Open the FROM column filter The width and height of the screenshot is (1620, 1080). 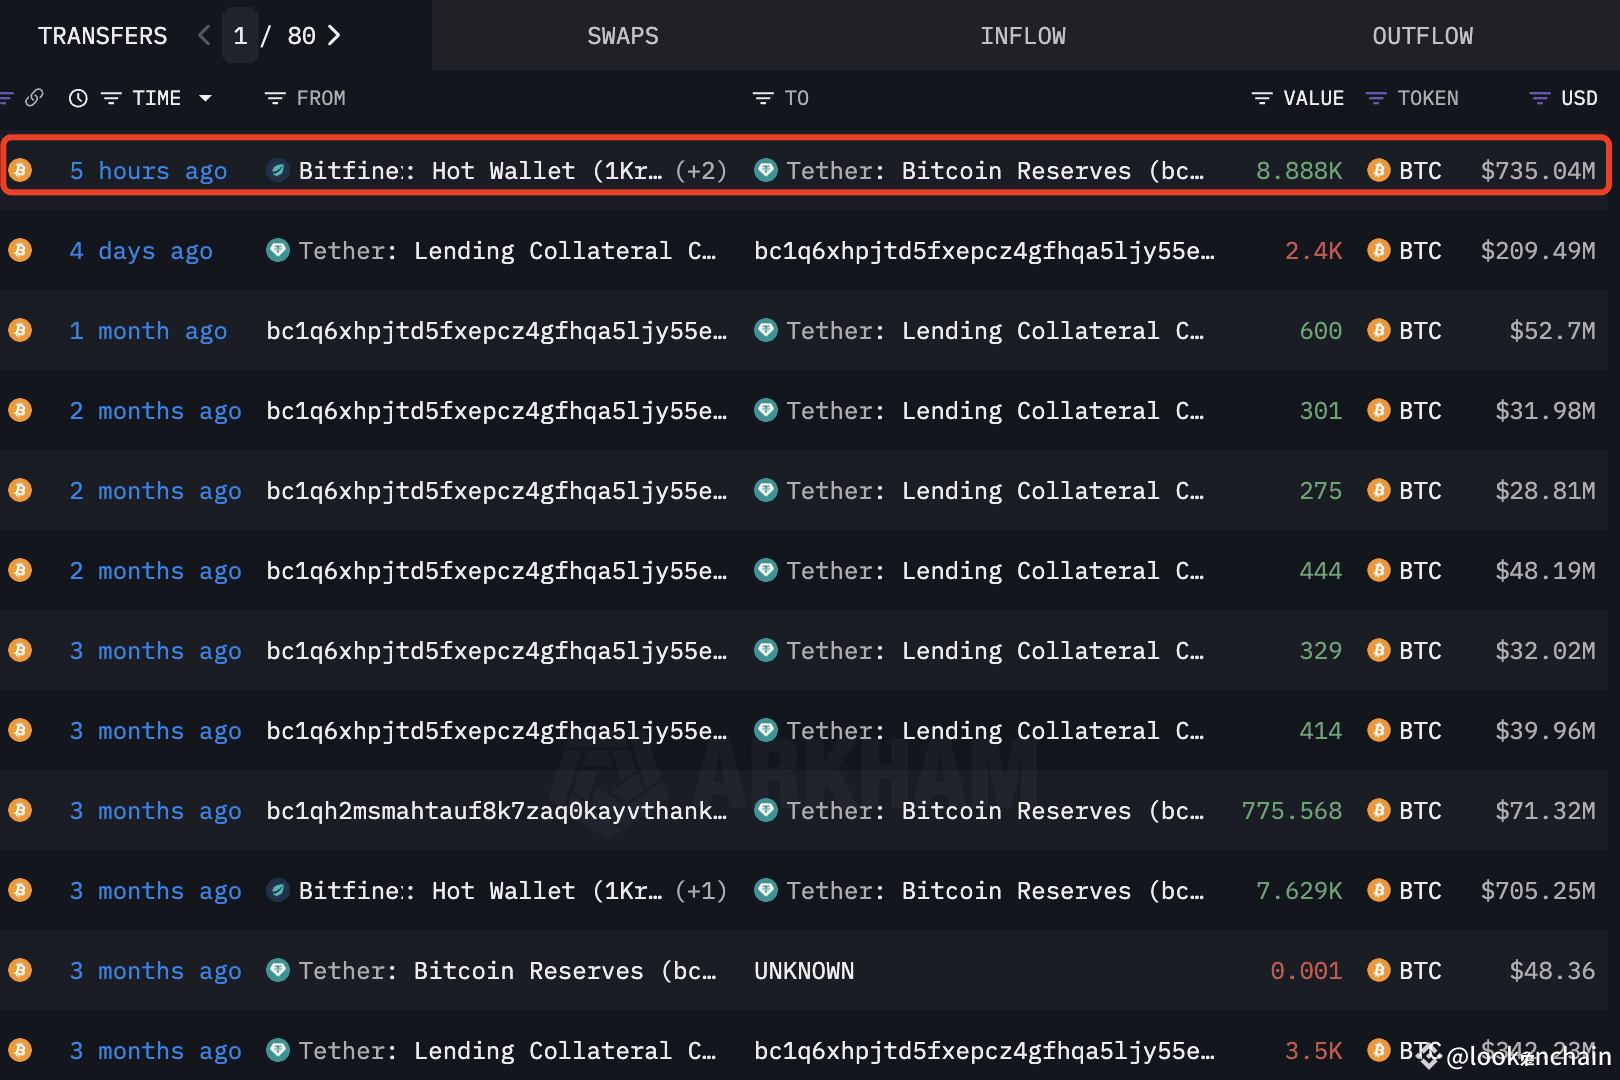point(274,97)
